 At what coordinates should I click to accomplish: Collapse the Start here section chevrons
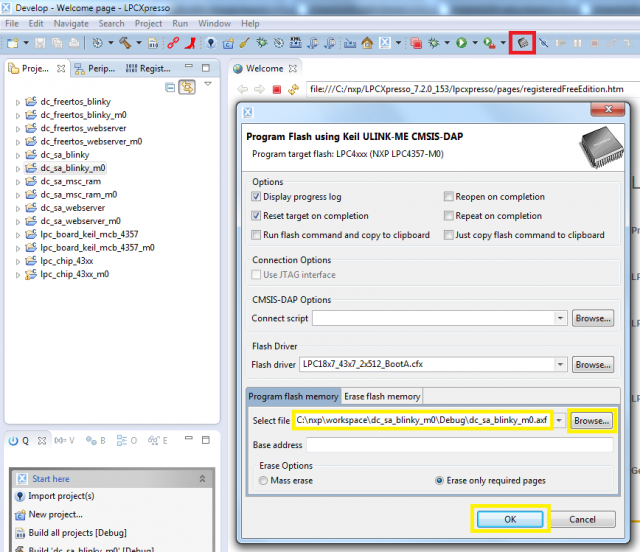(202, 479)
